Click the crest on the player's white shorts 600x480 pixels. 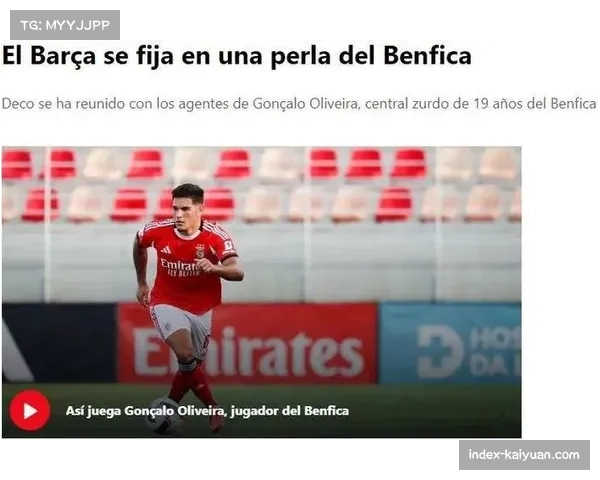click(x=168, y=328)
